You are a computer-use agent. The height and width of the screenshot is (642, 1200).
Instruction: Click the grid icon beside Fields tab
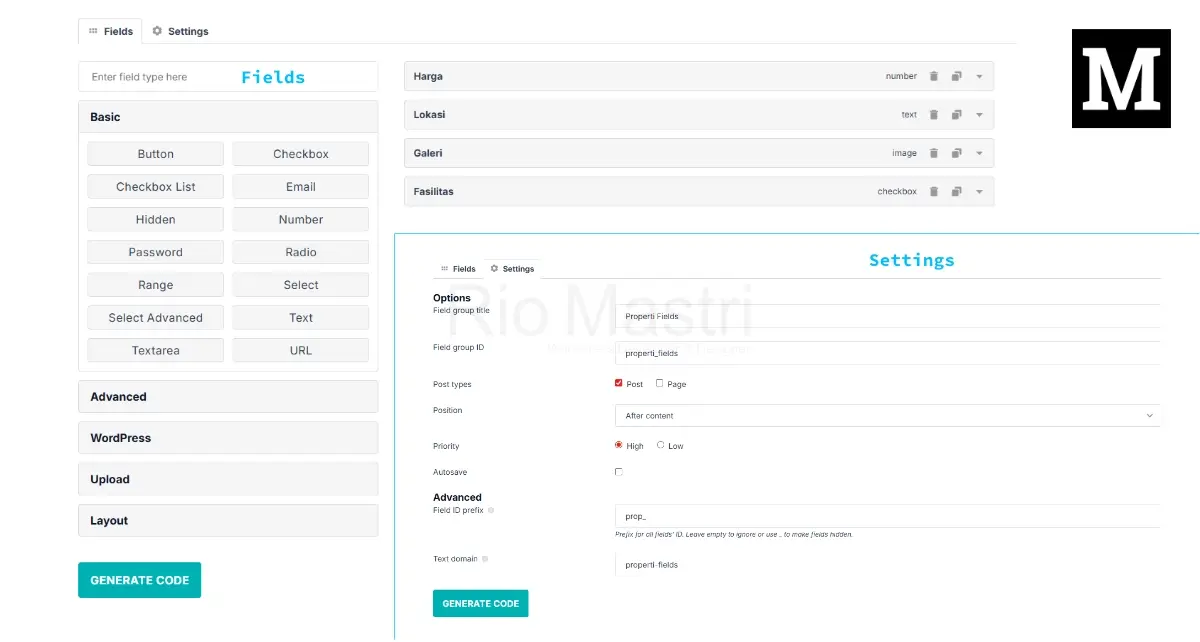(x=94, y=31)
